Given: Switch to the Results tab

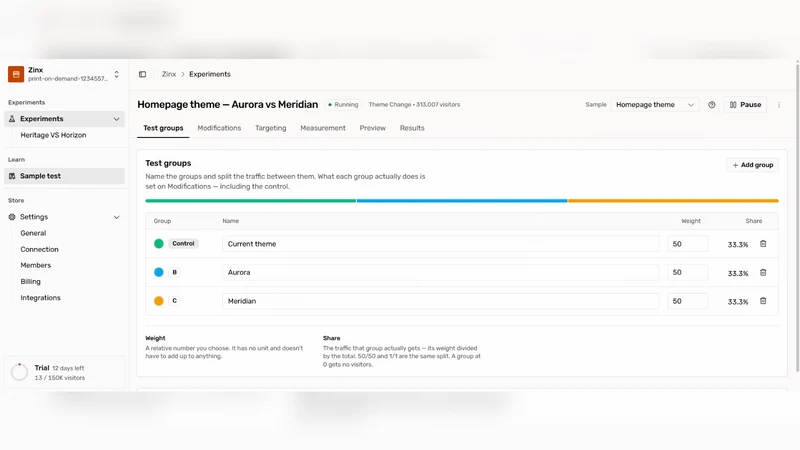Looking at the screenshot, I should (x=412, y=128).
